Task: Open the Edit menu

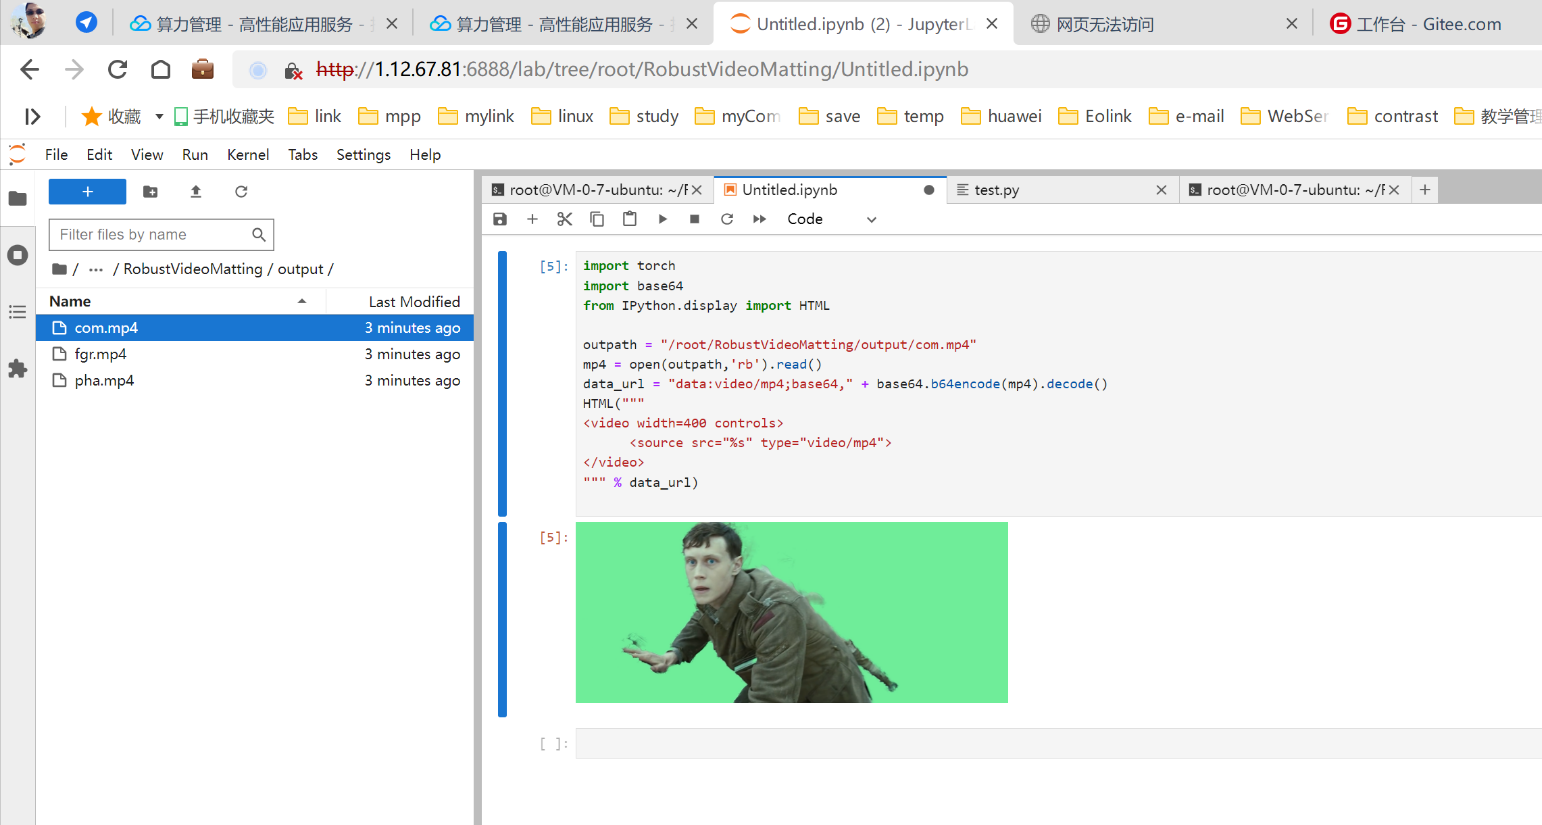Action: tap(99, 155)
